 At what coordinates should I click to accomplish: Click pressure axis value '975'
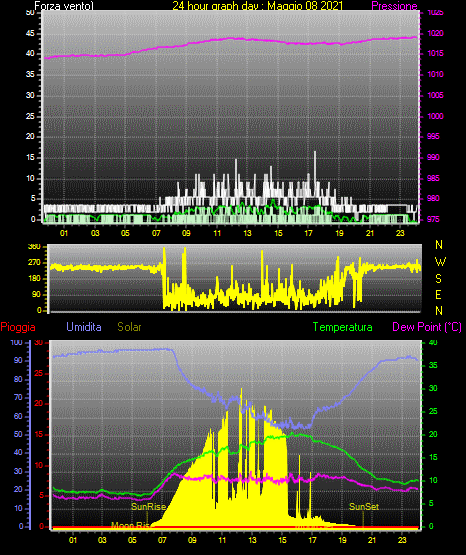tap(433, 219)
